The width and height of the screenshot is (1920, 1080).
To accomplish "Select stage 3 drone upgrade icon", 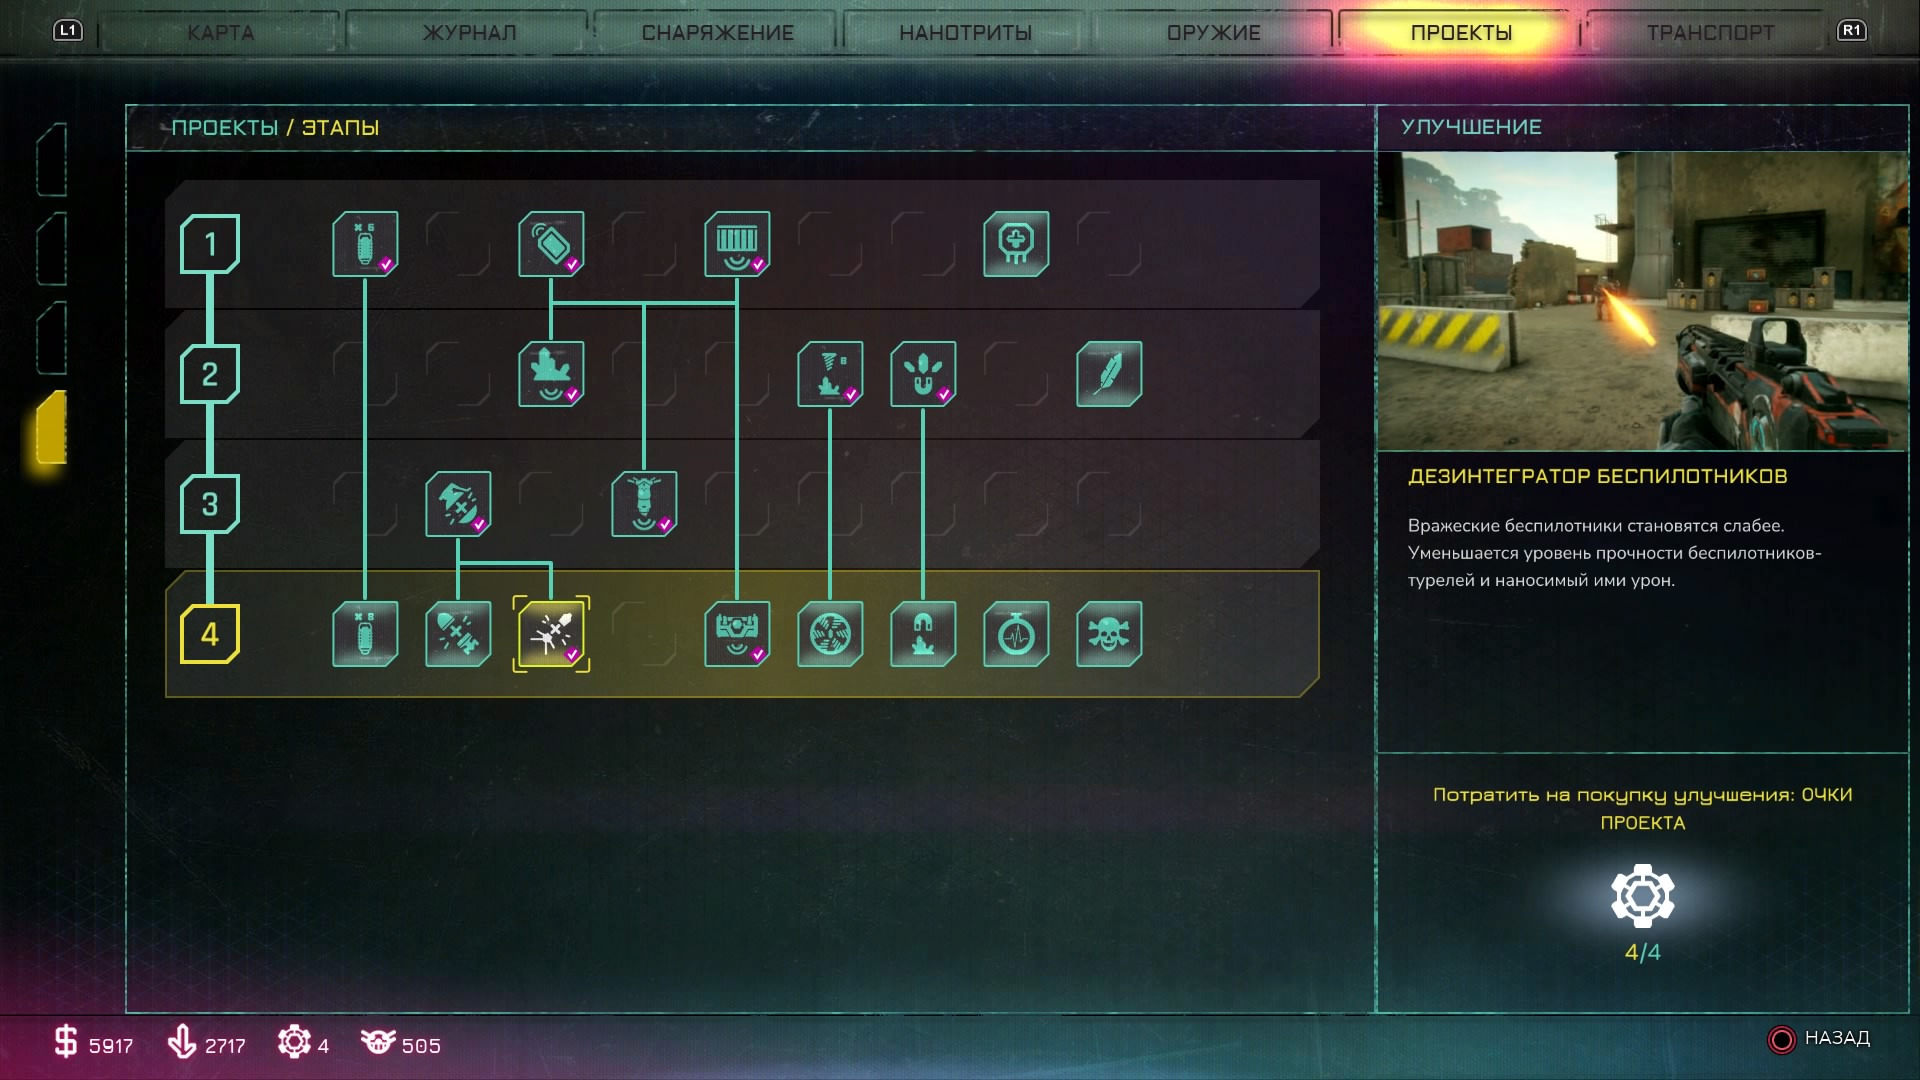I will (458, 503).
